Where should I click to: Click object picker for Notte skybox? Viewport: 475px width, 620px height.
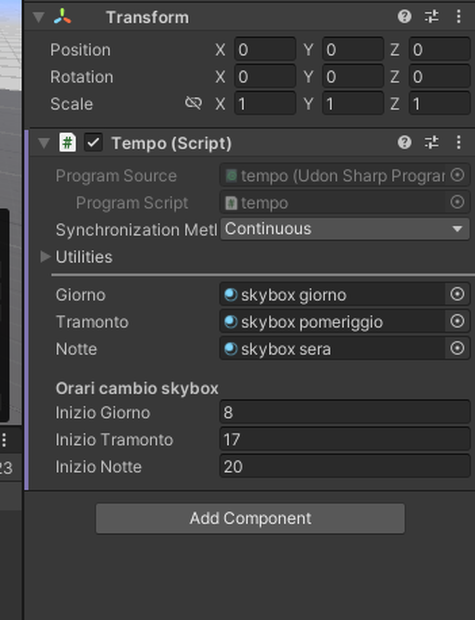pyautogui.click(x=457, y=348)
